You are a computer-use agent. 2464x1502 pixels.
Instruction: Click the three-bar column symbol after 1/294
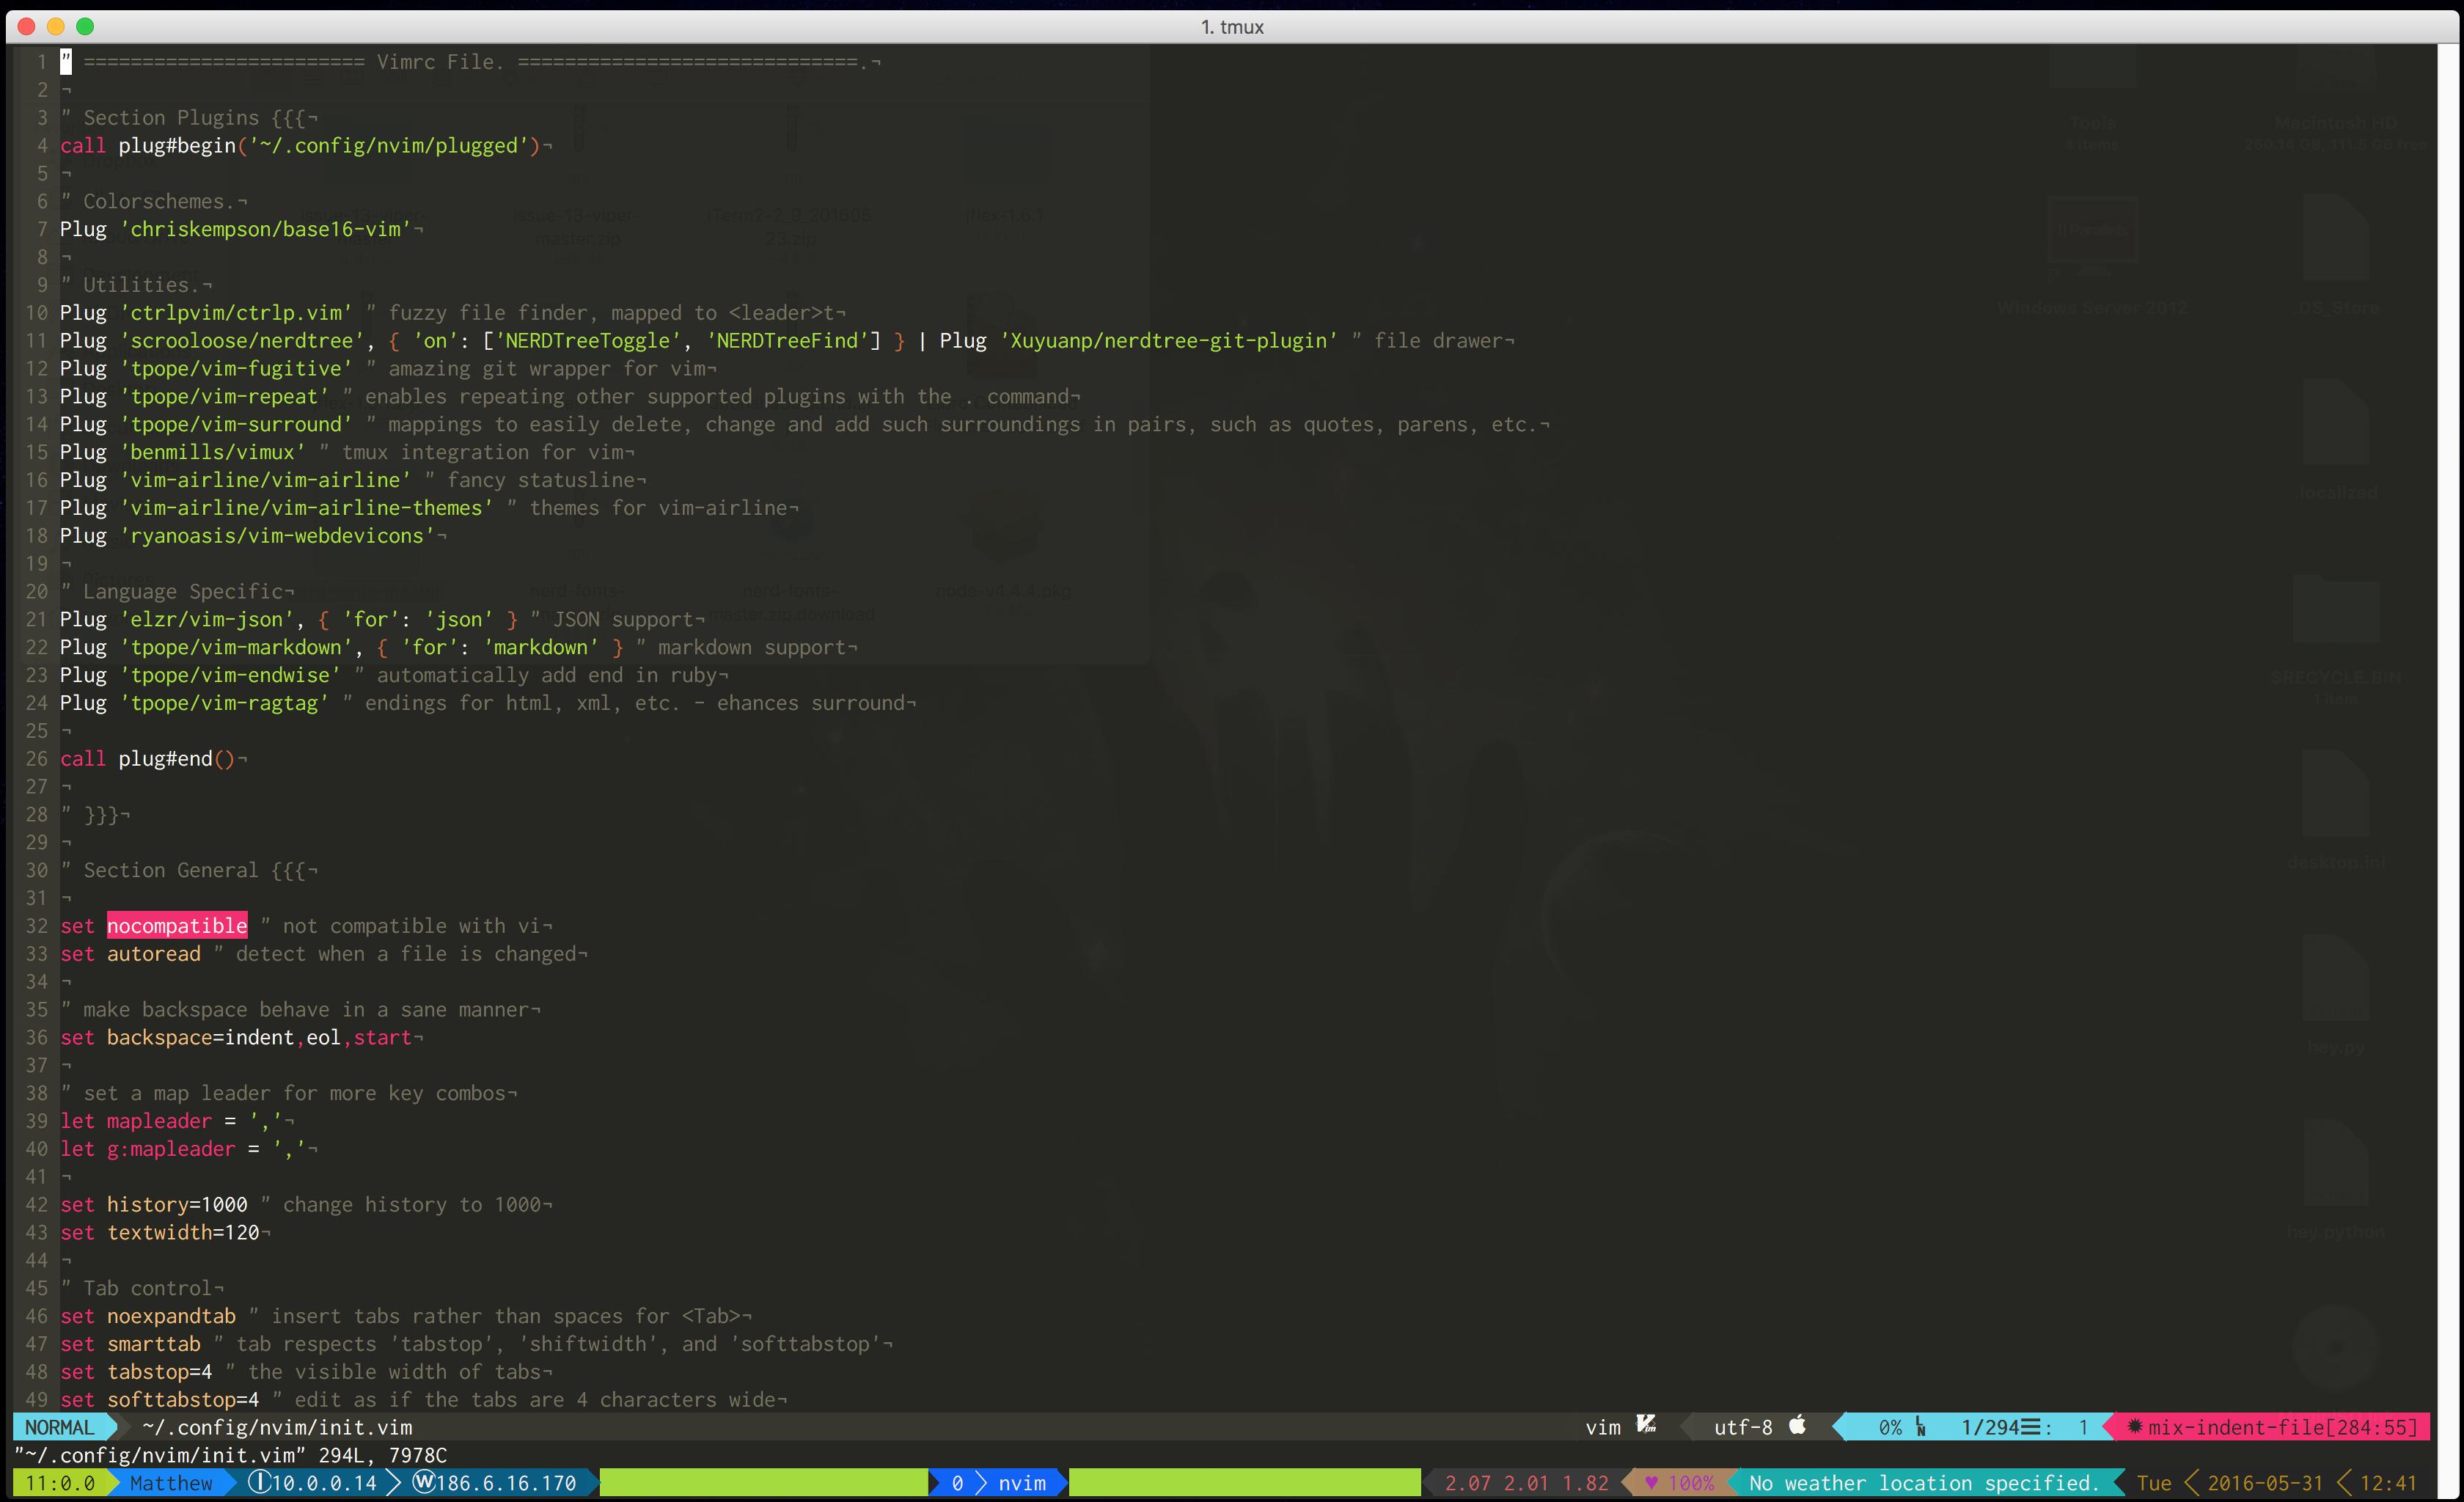[2031, 1427]
